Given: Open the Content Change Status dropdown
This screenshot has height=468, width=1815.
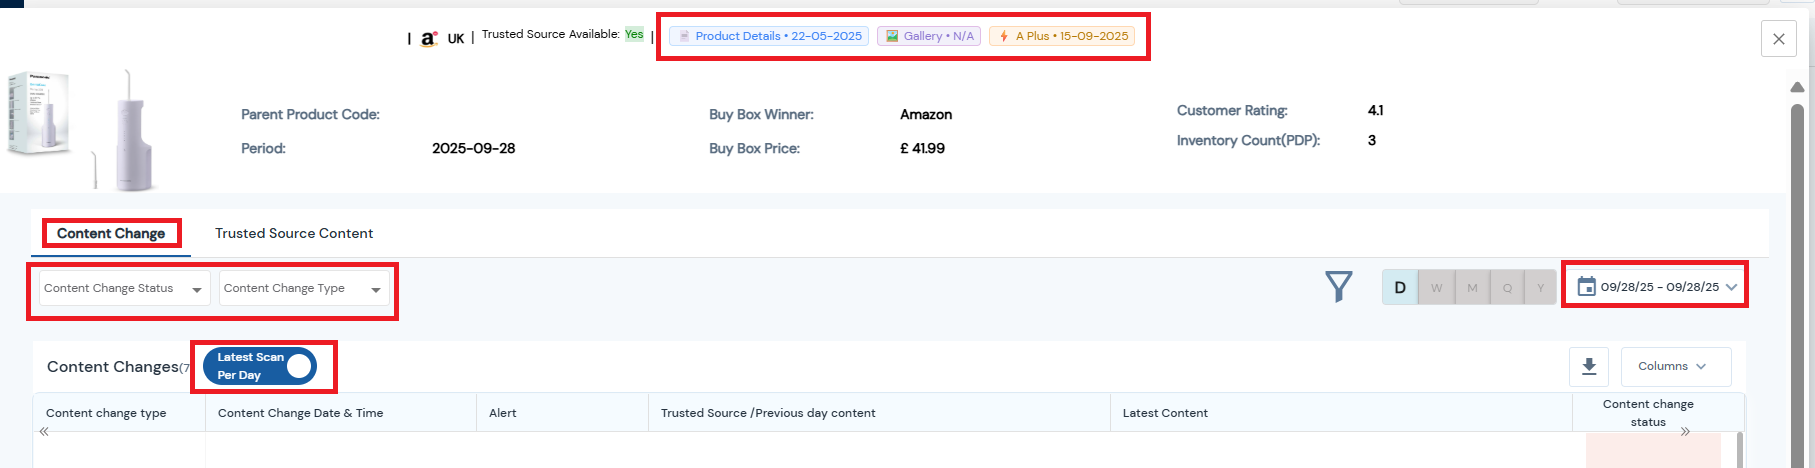Looking at the screenshot, I should (x=124, y=289).
